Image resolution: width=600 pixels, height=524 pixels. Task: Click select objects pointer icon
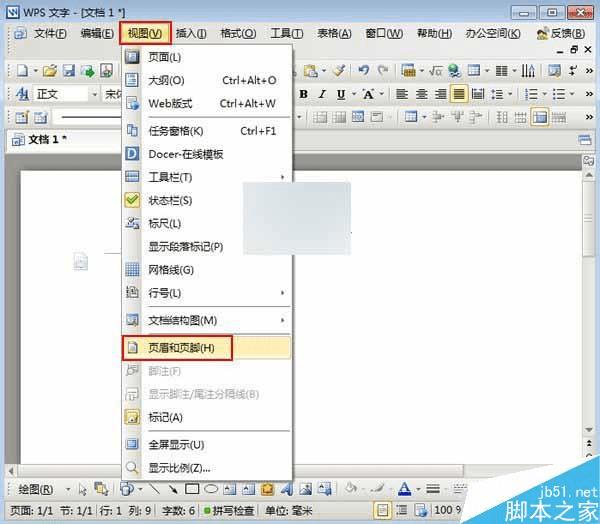pyautogui.click(x=83, y=489)
